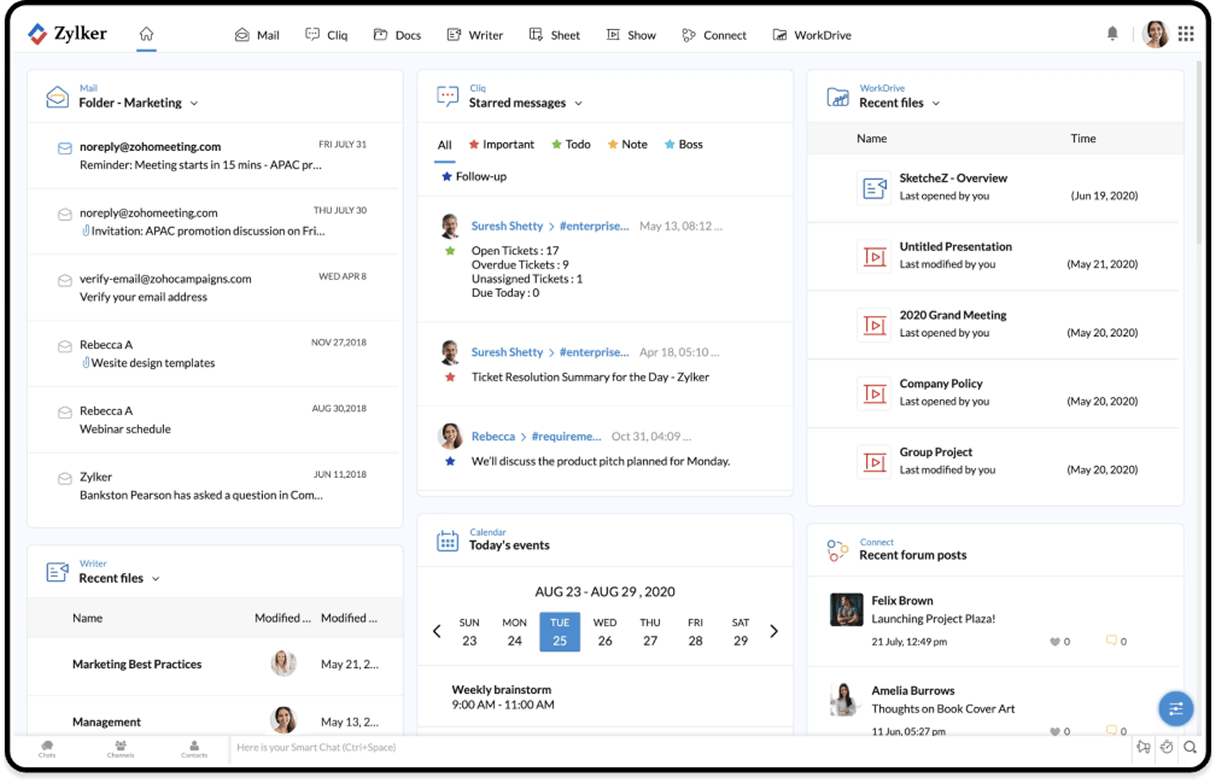Open Sheet from the top navigation
Image resolution: width=1216 pixels, height=783 pixels.
click(555, 35)
